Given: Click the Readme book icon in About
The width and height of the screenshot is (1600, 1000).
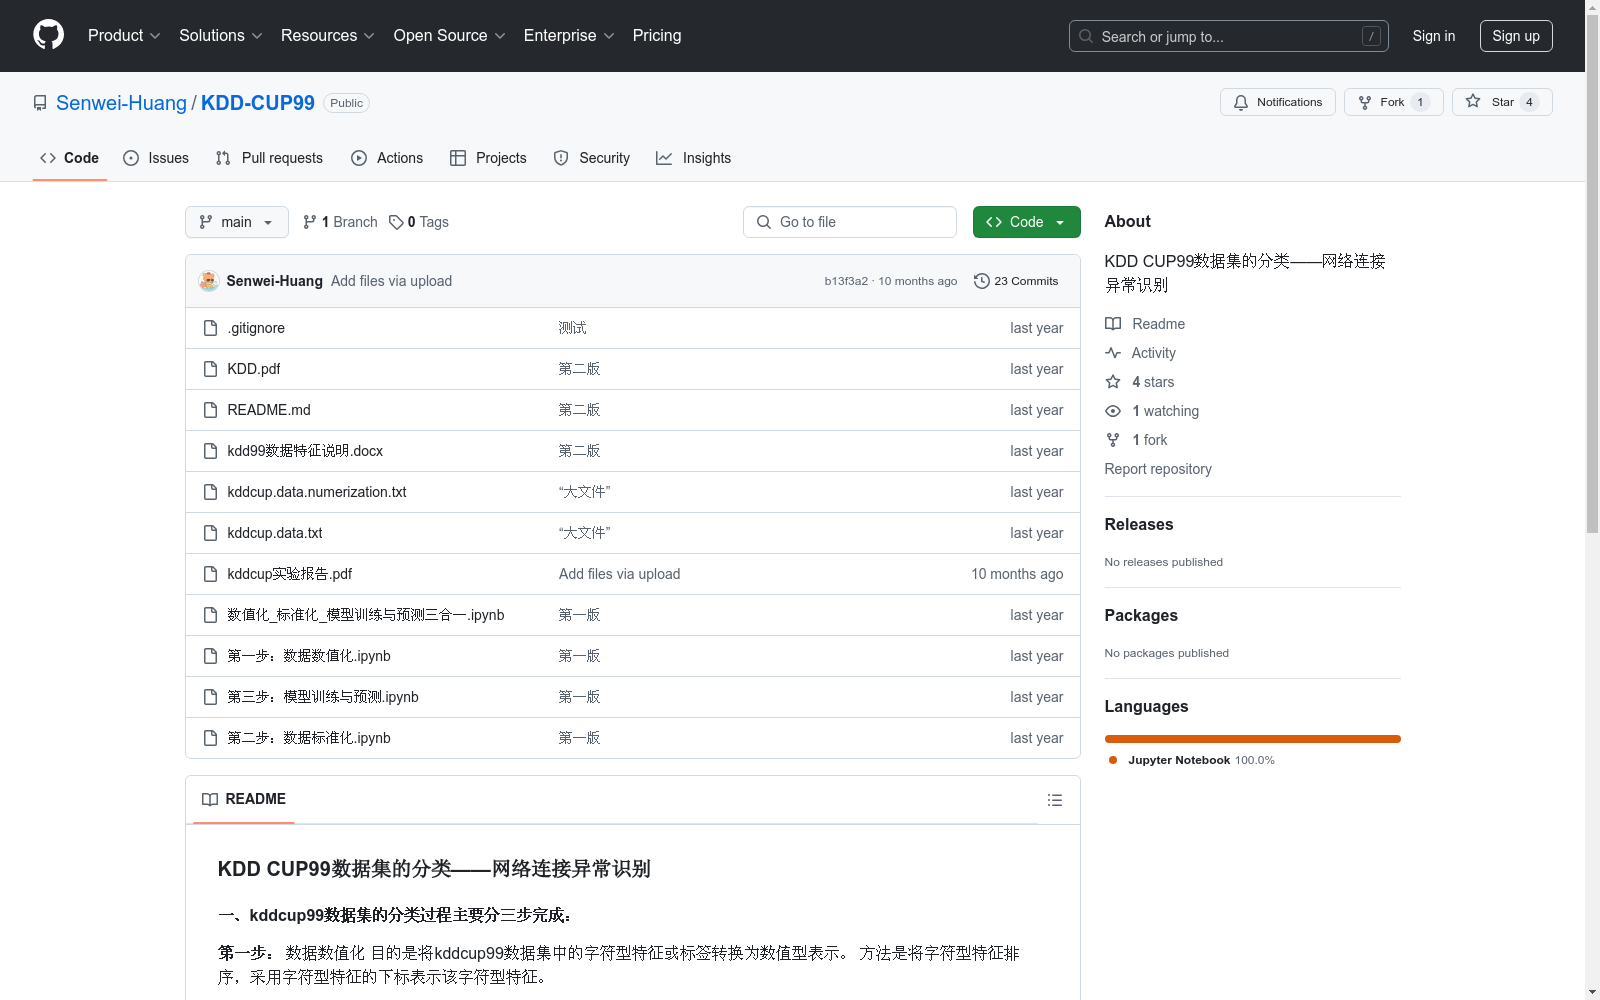Looking at the screenshot, I should 1113,324.
